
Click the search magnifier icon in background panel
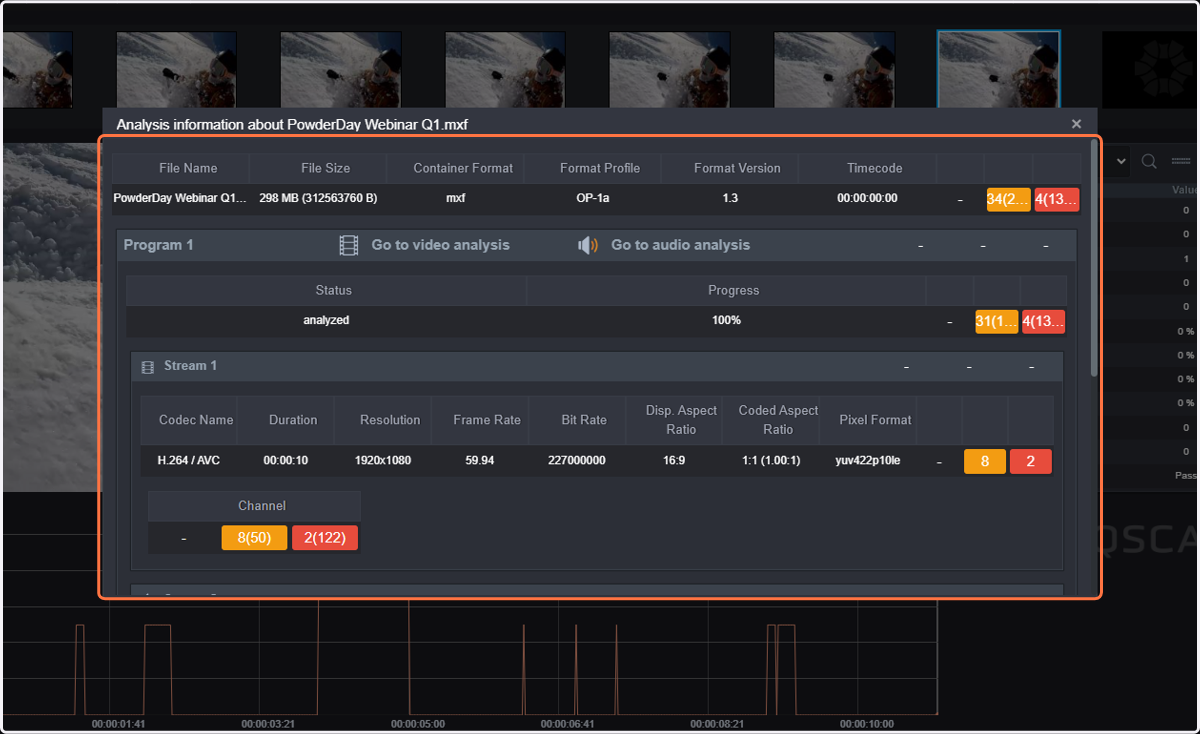[1150, 161]
